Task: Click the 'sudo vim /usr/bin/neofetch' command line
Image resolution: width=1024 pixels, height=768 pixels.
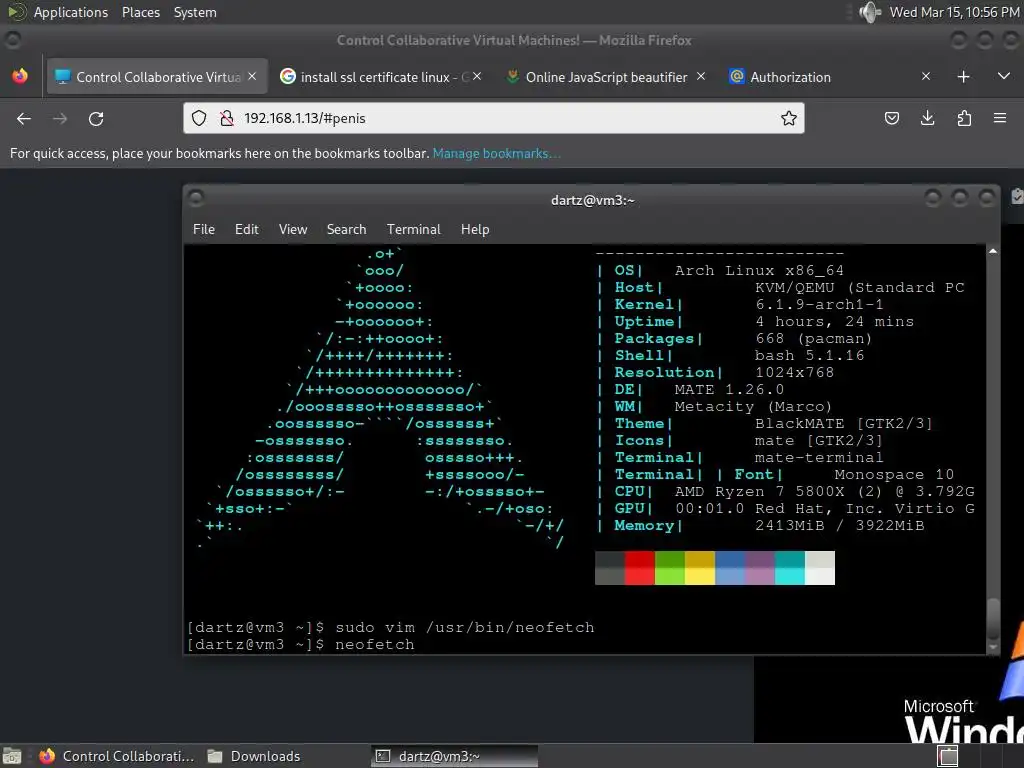Action: 464,628
